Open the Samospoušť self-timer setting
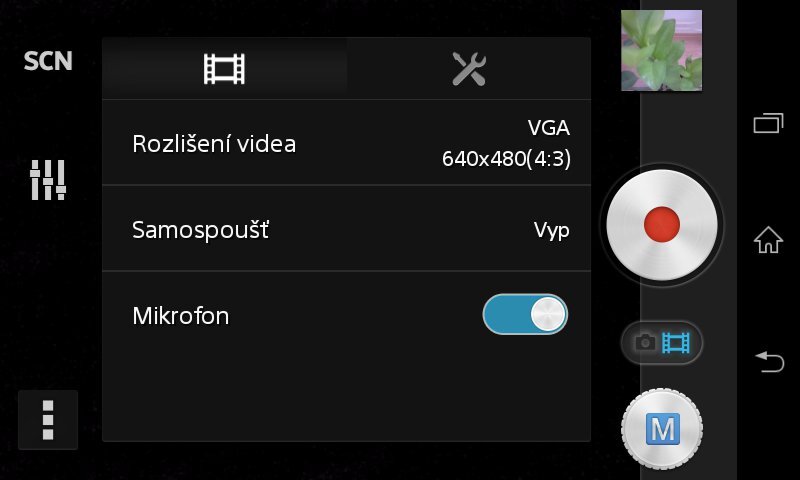 pos(346,229)
